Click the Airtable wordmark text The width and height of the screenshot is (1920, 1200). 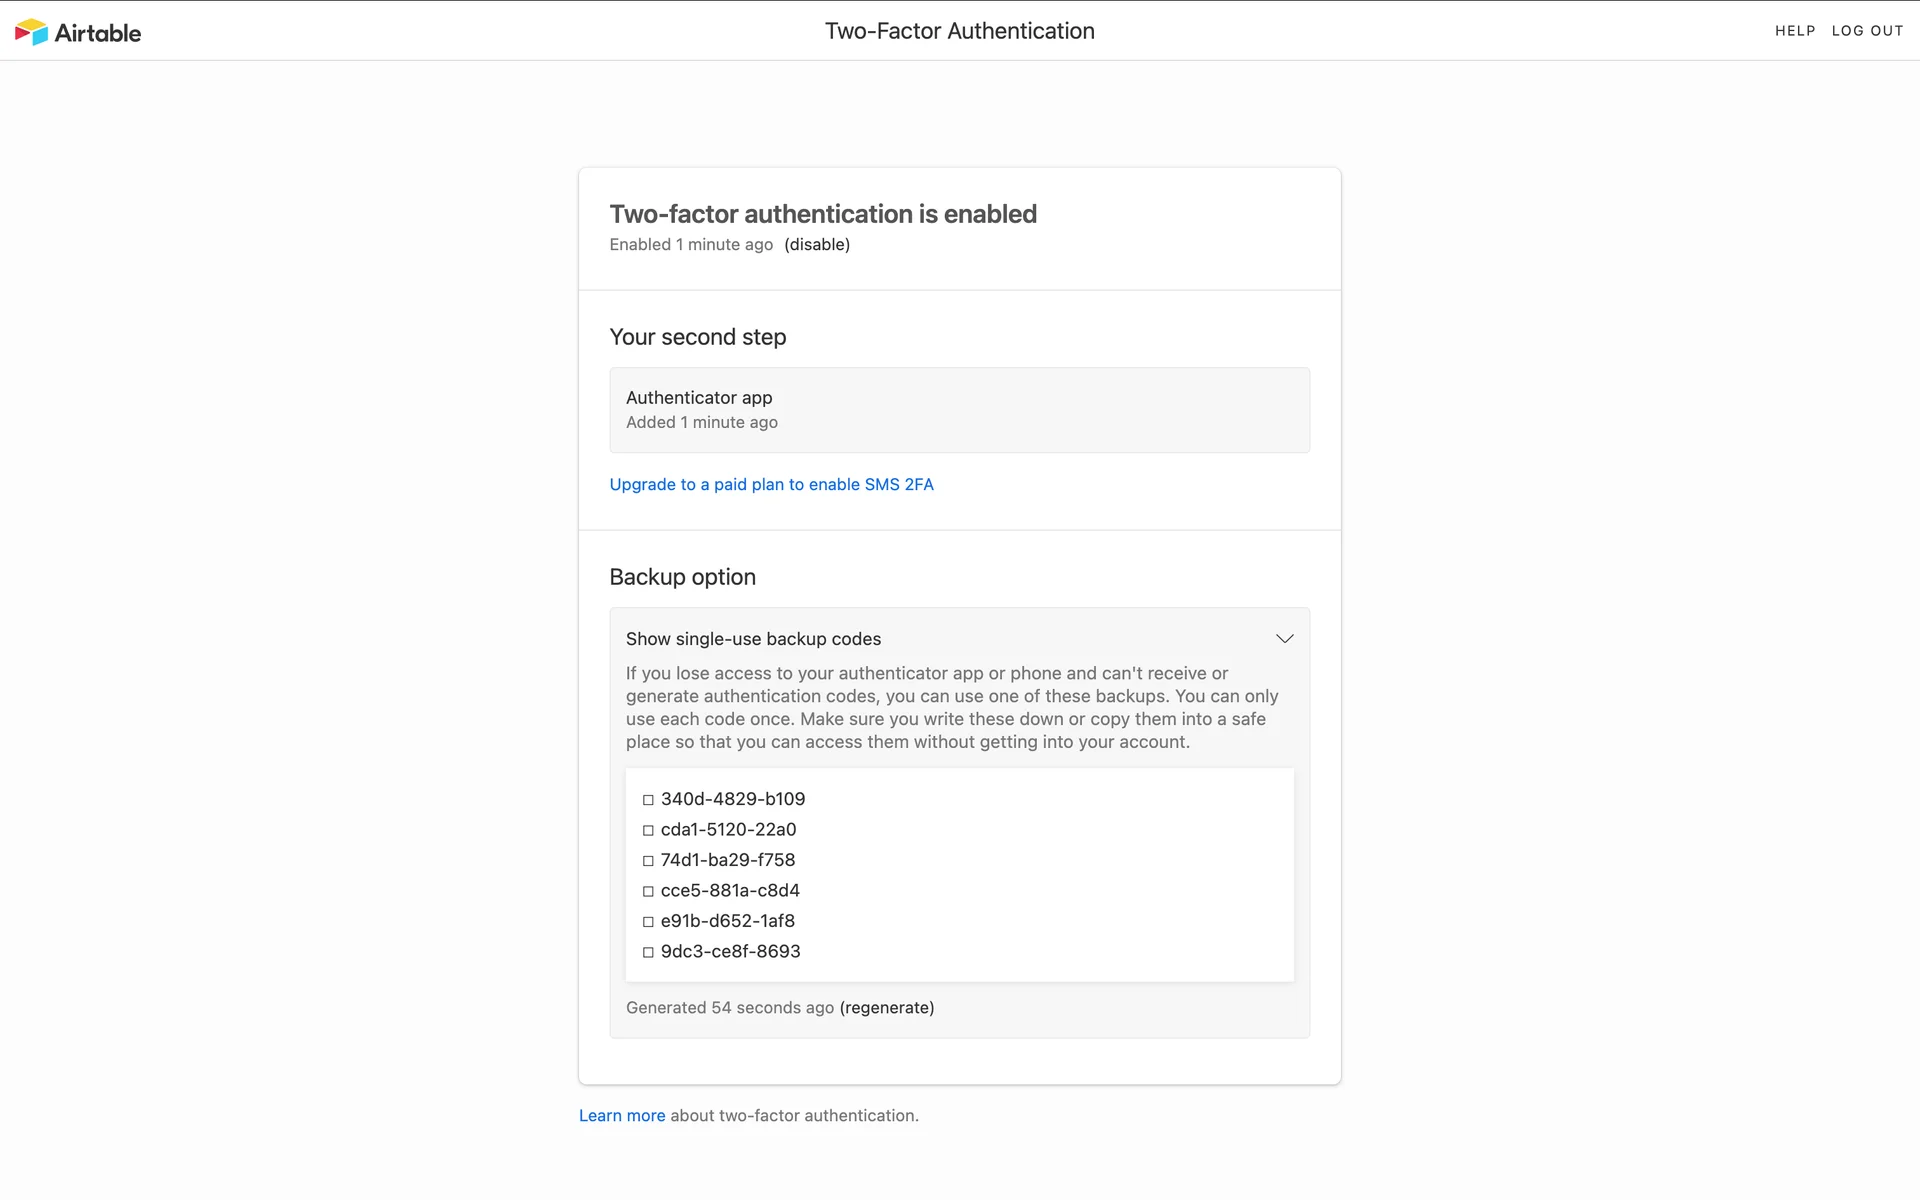coord(98,33)
